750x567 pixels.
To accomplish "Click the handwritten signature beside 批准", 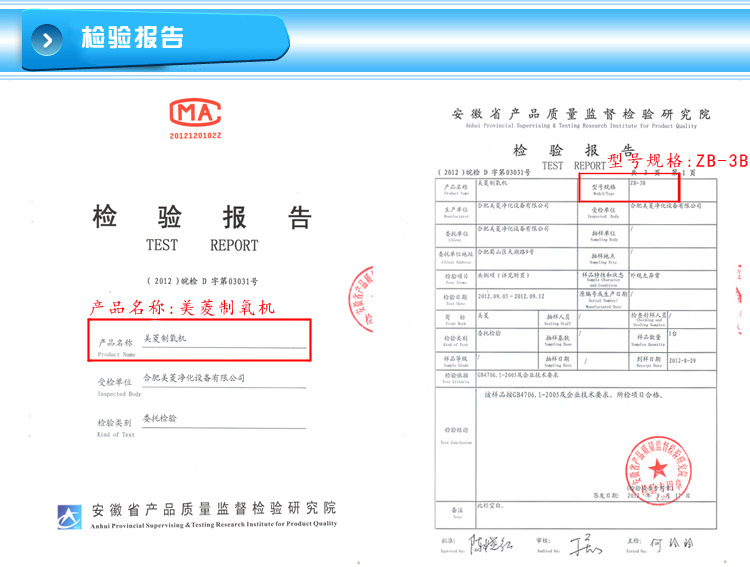I will click(x=490, y=545).
